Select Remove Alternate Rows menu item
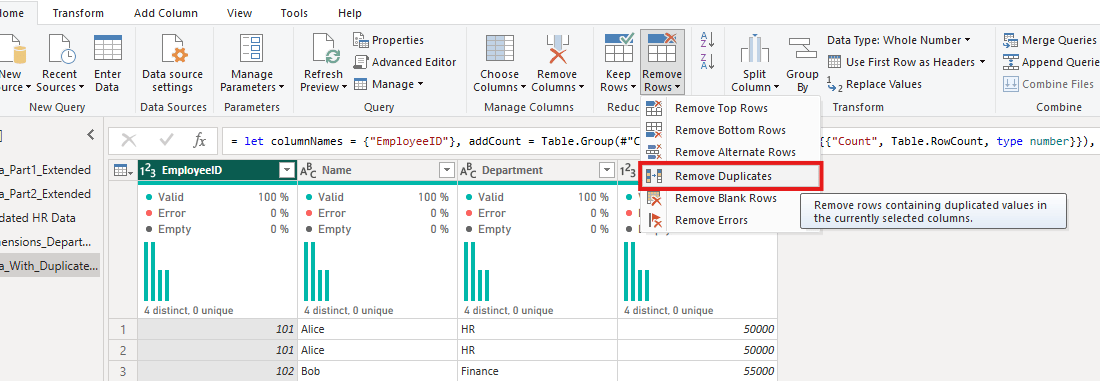The height and width of the screenshot is (381, 1100). coord(730,152)
